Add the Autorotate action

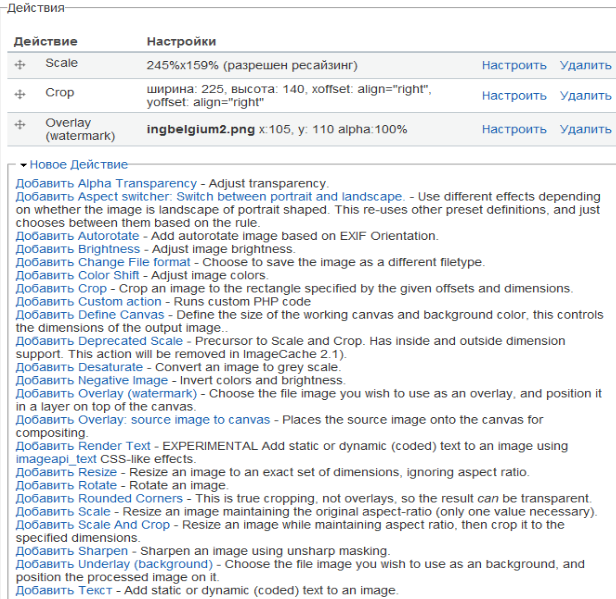[77, 236]
